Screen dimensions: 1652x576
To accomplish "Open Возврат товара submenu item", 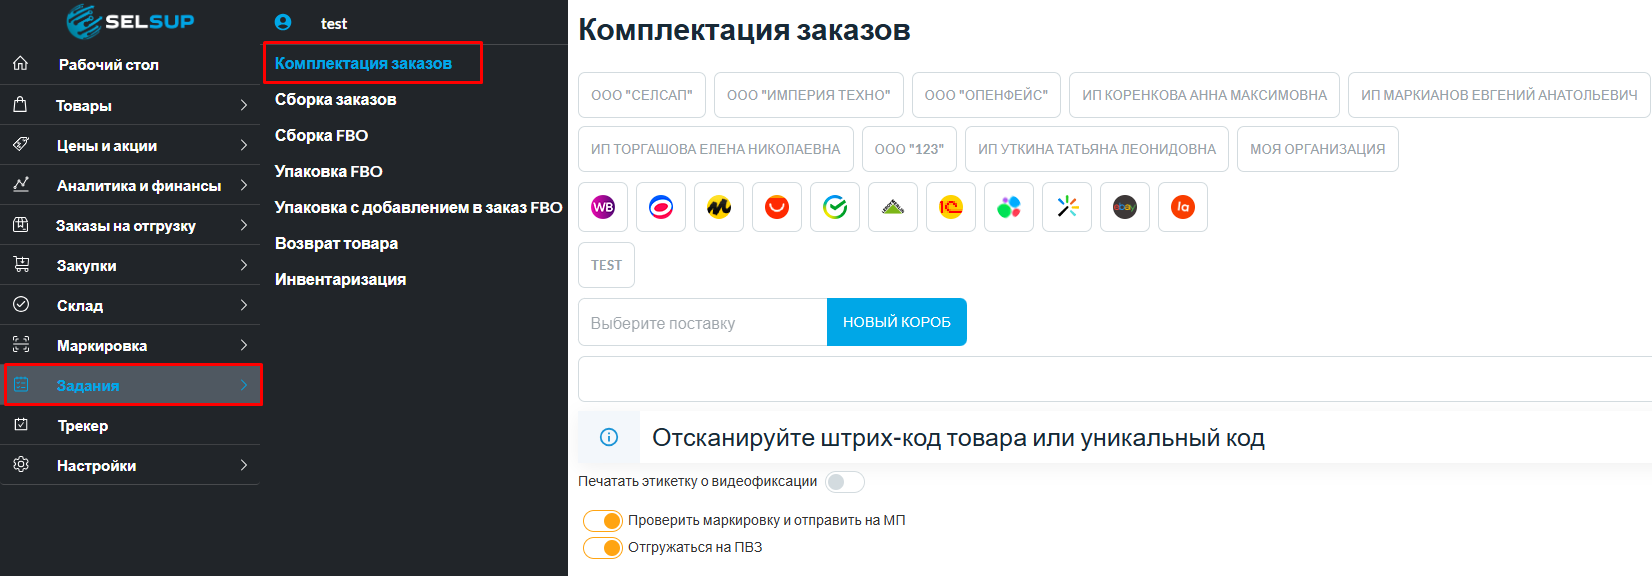I will 337,243.
